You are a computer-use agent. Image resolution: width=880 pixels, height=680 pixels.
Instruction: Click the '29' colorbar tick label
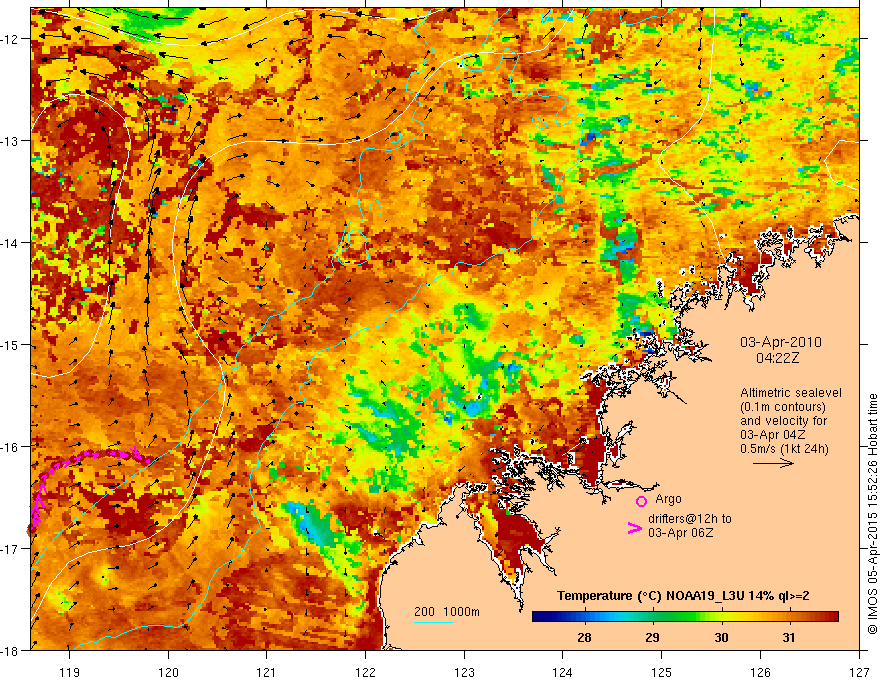pos(652,637)
